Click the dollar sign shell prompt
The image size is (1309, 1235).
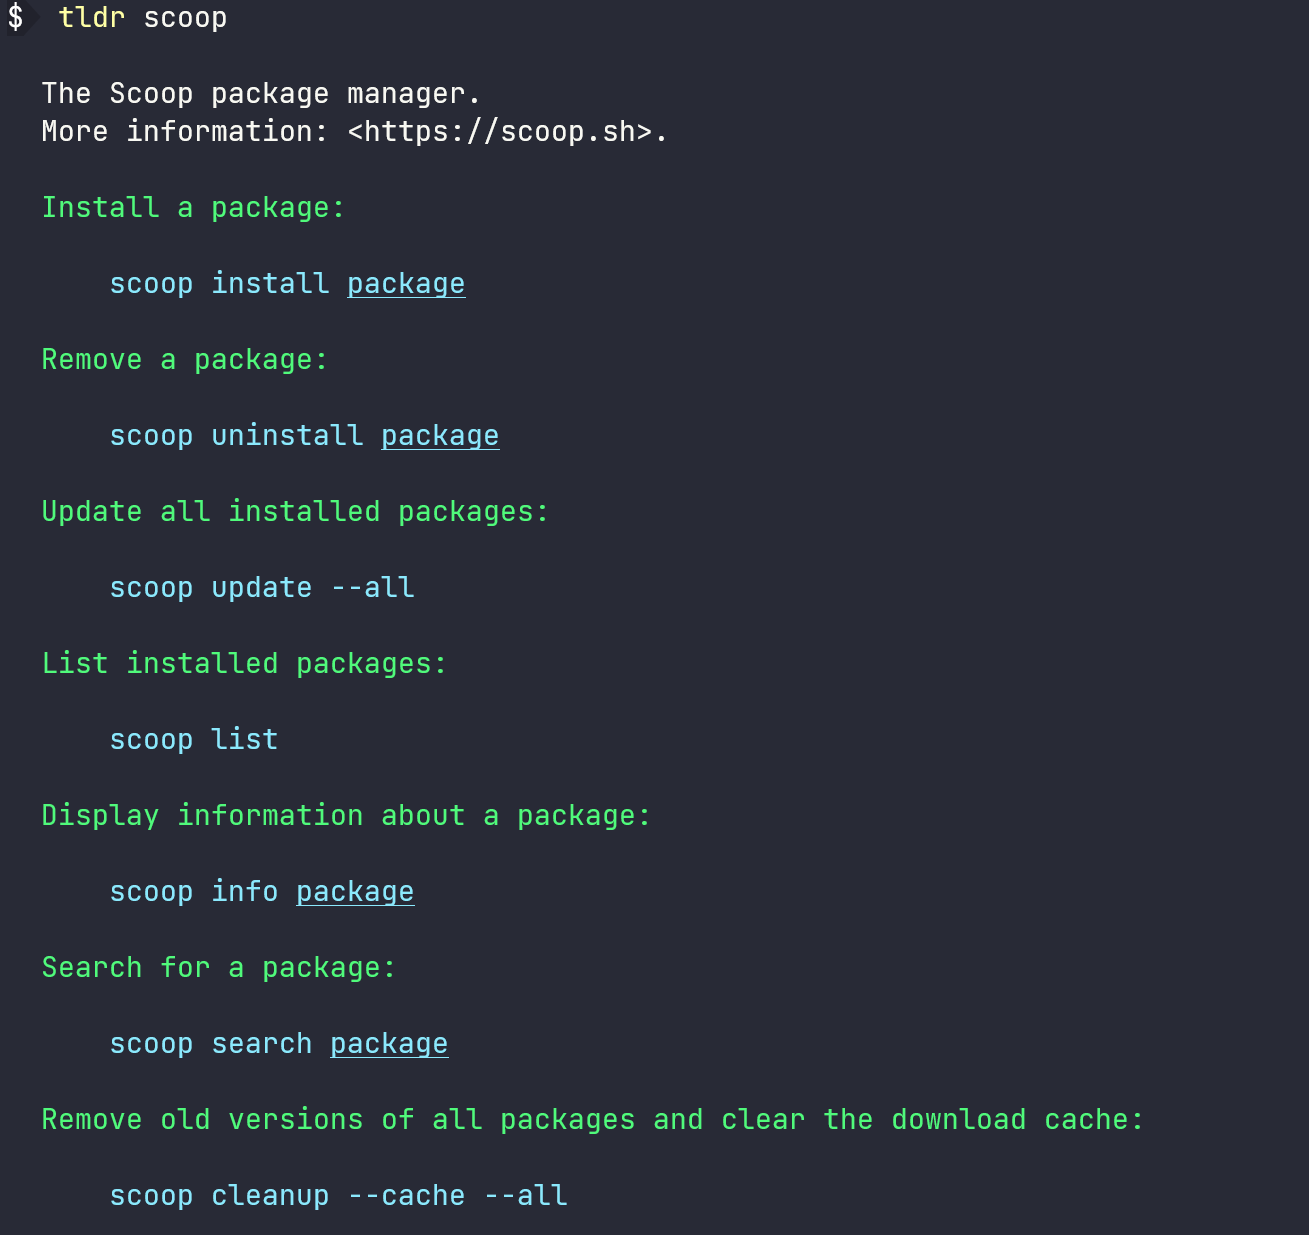pos(15,17)
